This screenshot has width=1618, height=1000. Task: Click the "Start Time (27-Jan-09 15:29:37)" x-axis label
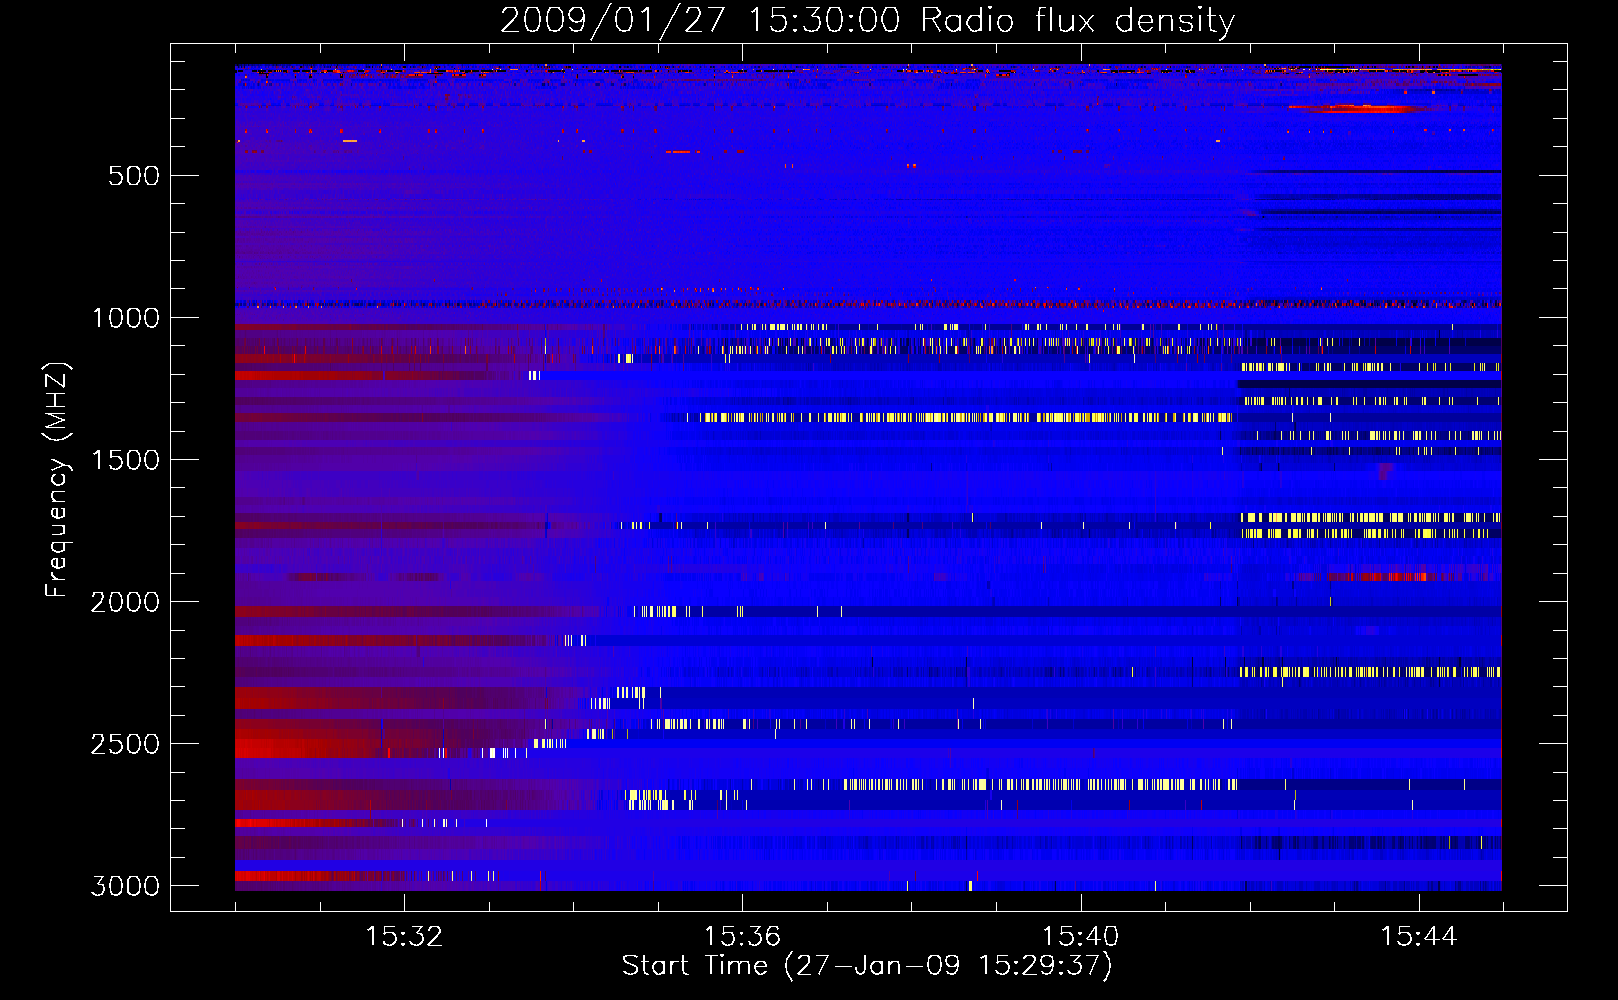point(867,966)
